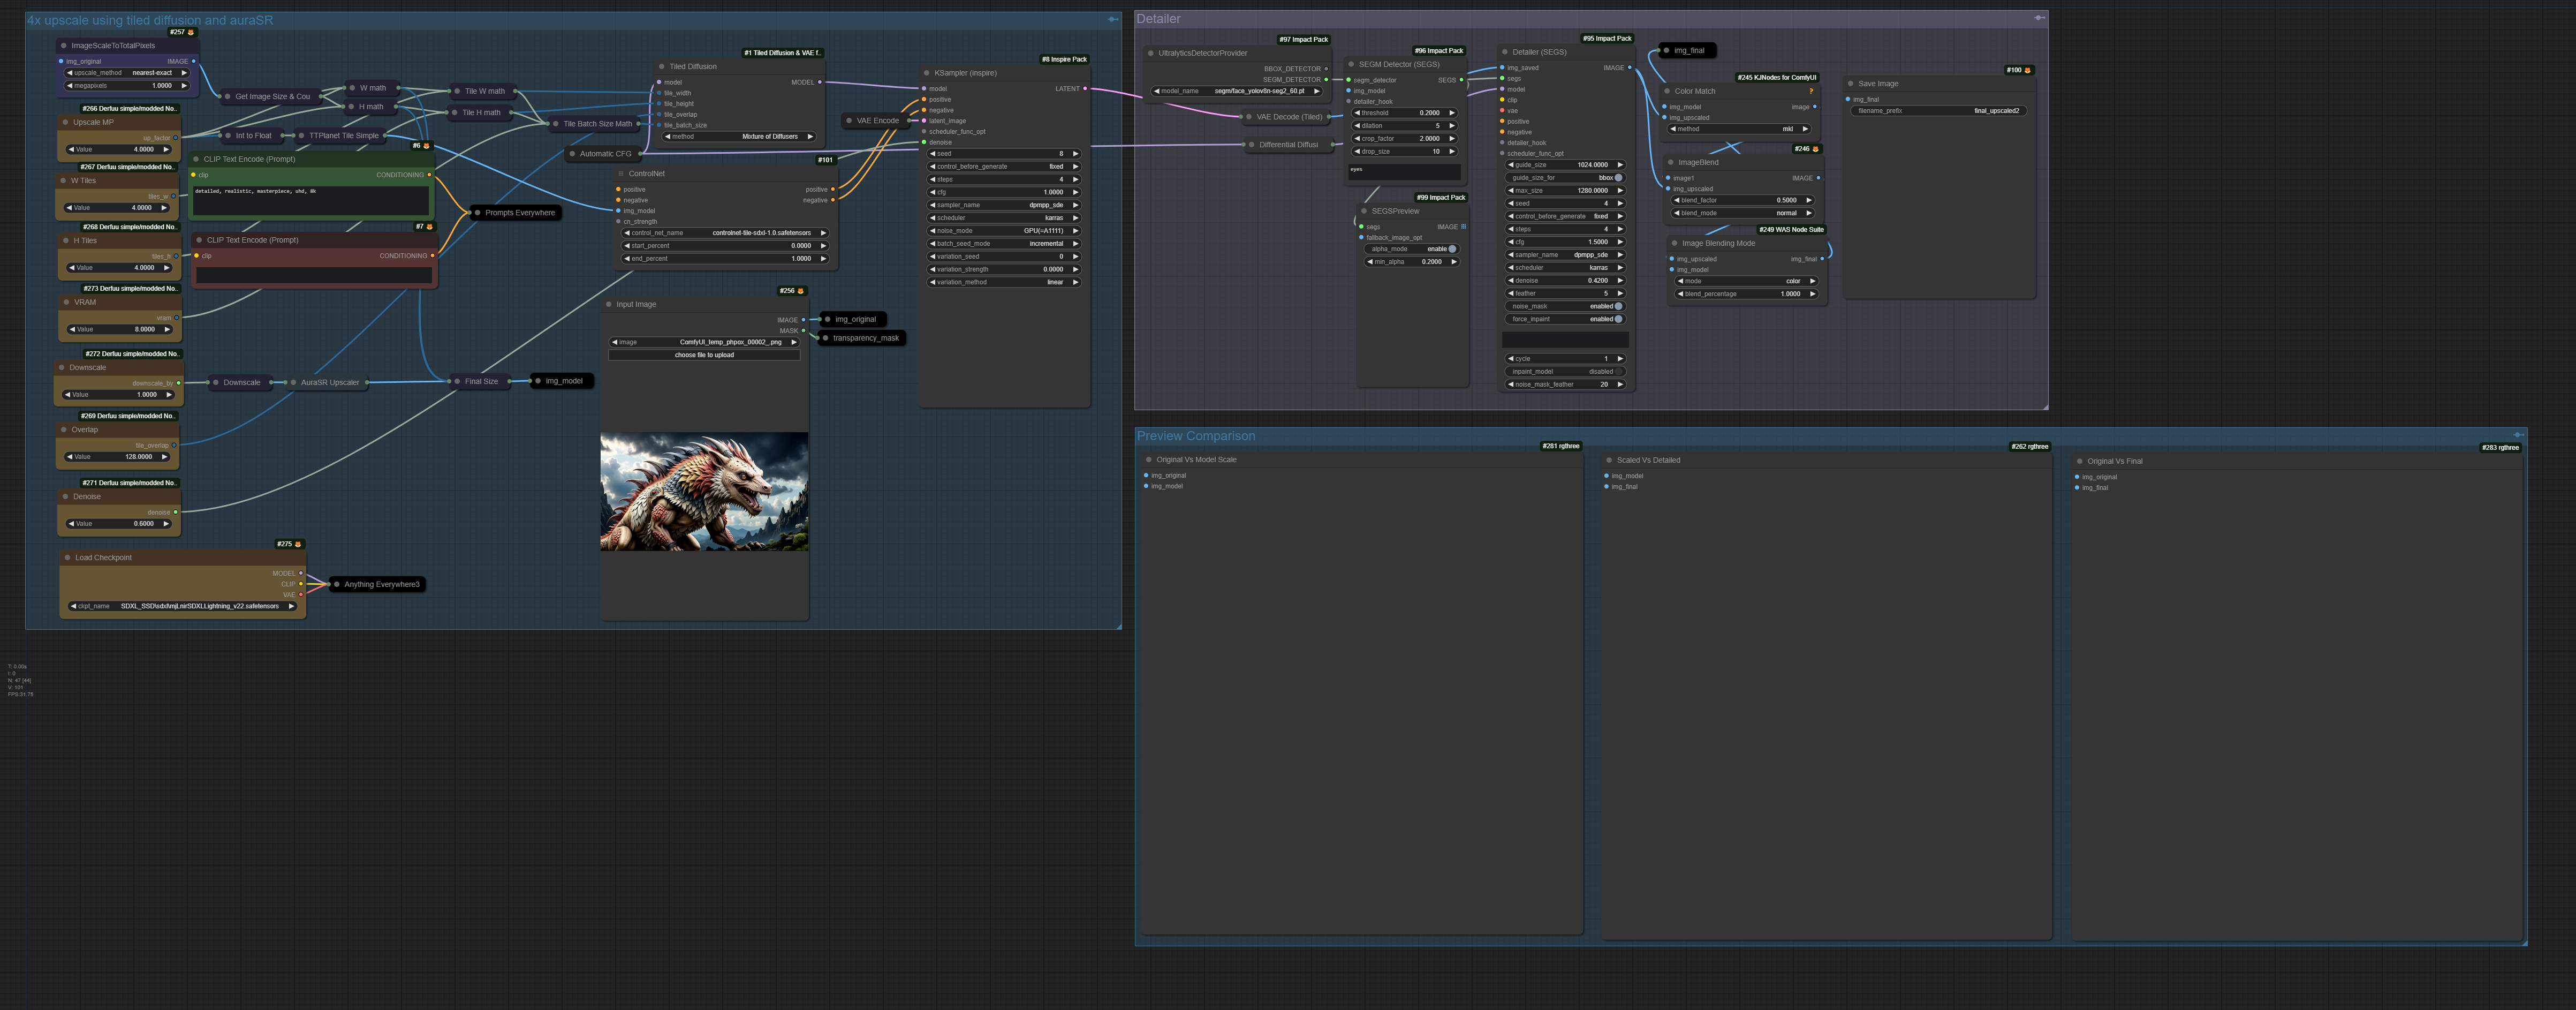Click the dragon input image thumbnail

[x=704, y=491]
